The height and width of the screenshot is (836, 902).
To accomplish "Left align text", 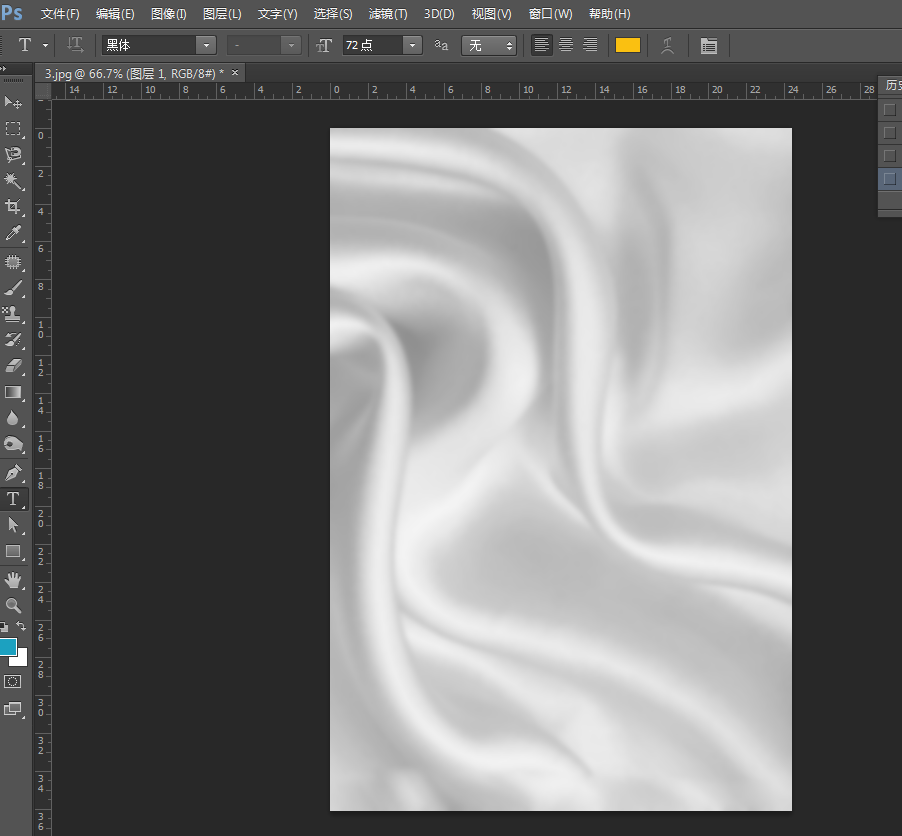I will tap(541, 45).
